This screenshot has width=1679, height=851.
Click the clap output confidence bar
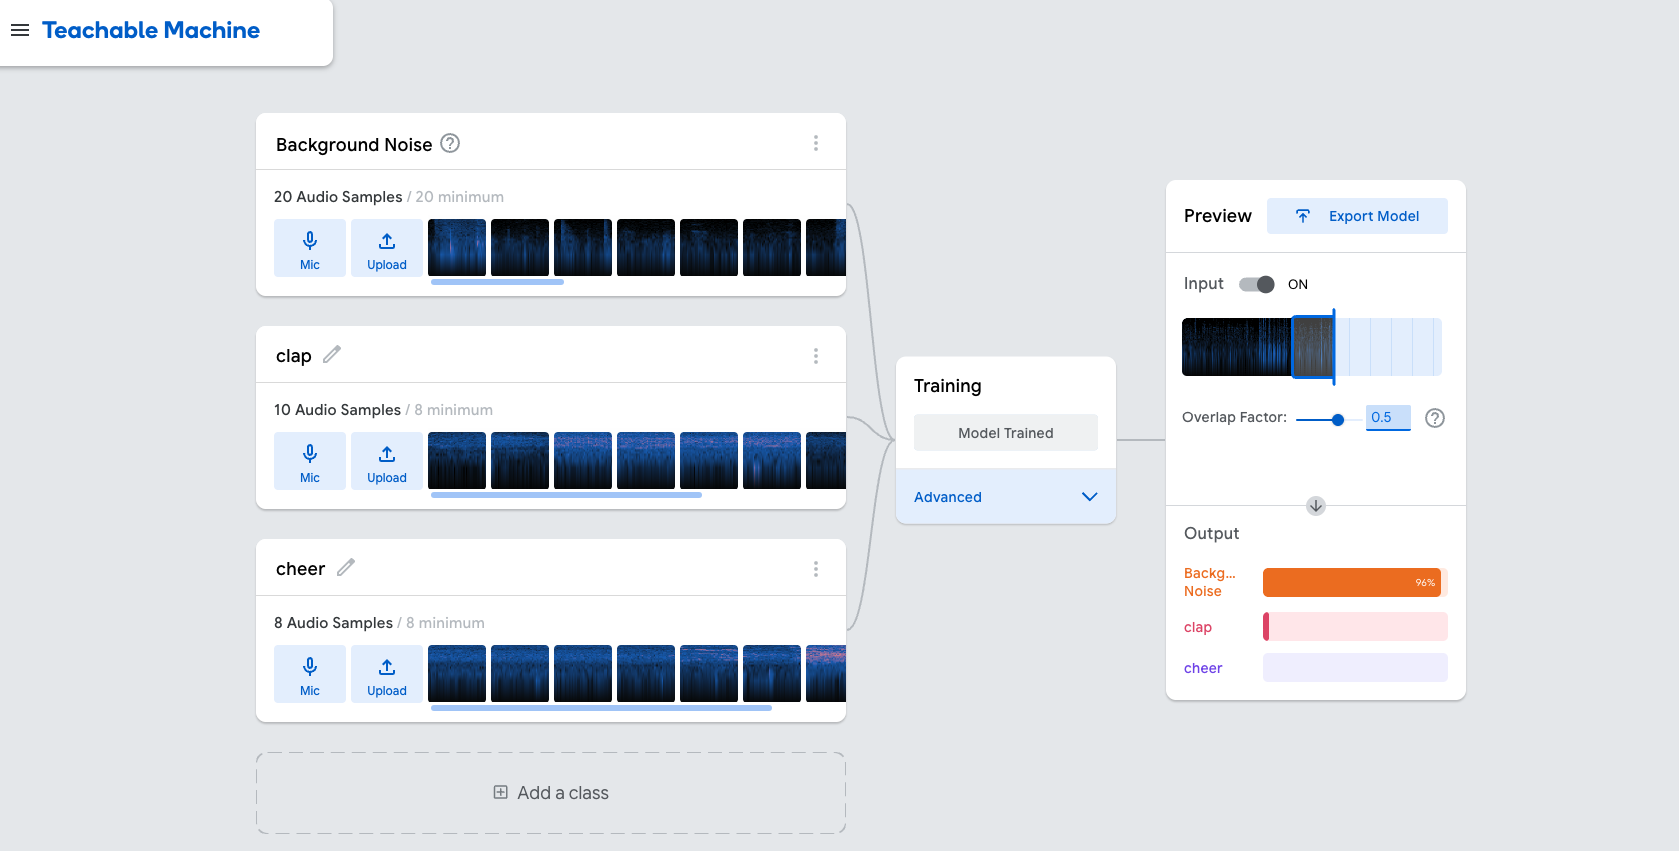[x=1355, y=627]
